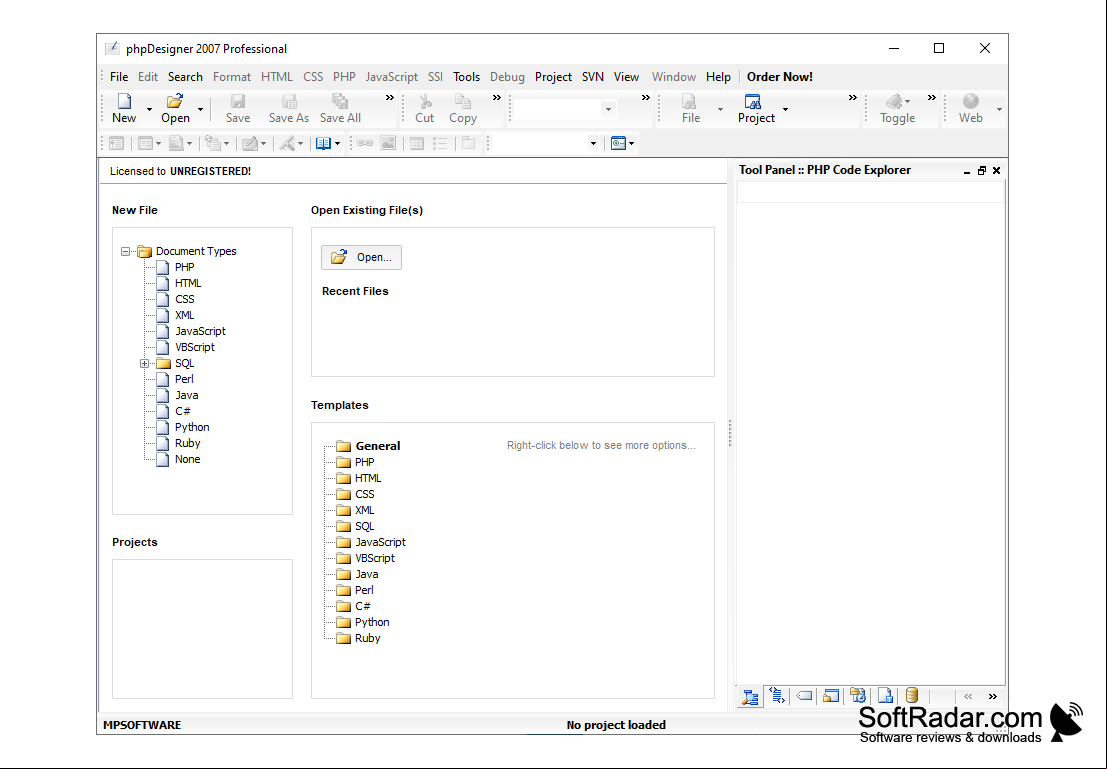Open the Search menu
Screen dimensions: 1107x769
click(x=185, y=77)
